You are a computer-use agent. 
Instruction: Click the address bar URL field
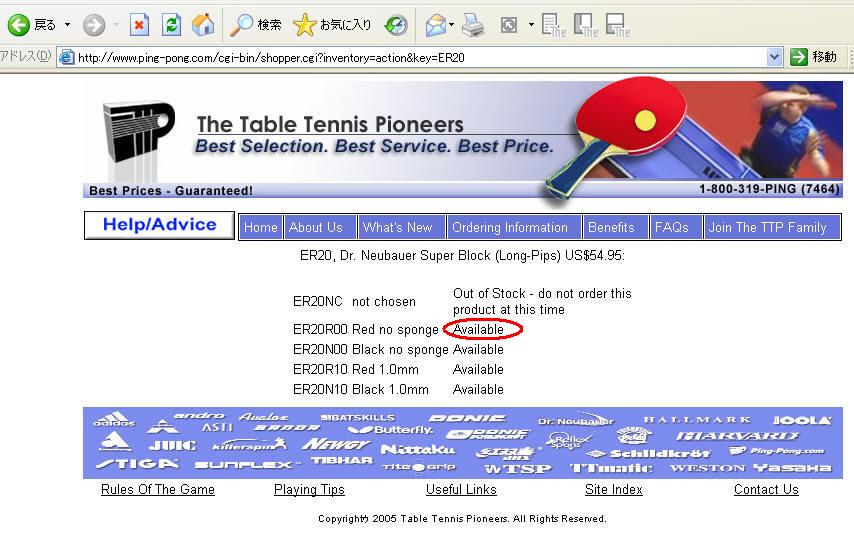click(x=419, y=57)
